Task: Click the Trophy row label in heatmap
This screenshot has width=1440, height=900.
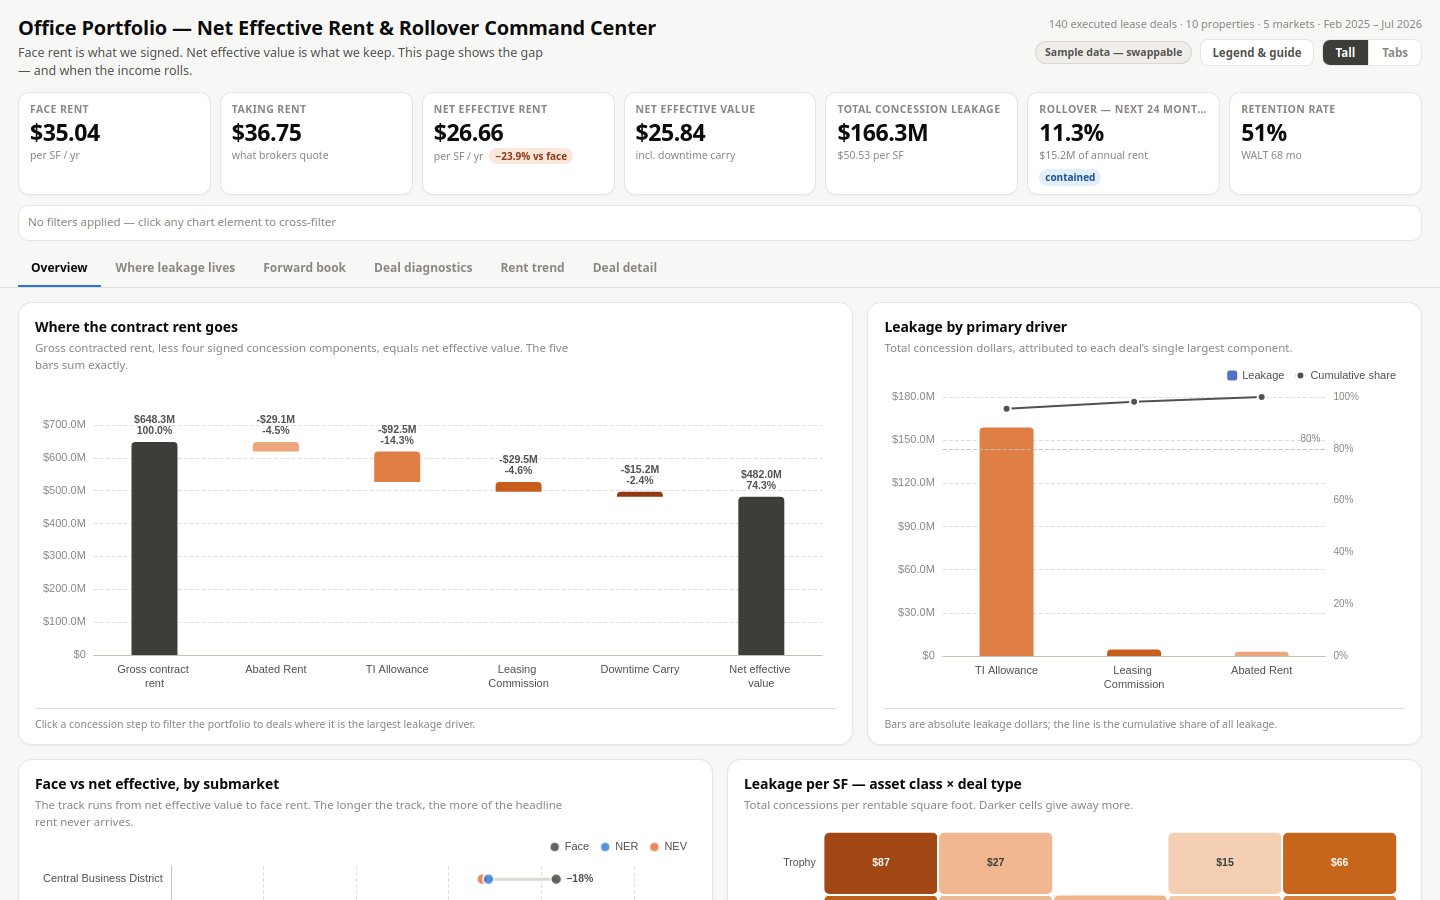Action: (799, 863)
